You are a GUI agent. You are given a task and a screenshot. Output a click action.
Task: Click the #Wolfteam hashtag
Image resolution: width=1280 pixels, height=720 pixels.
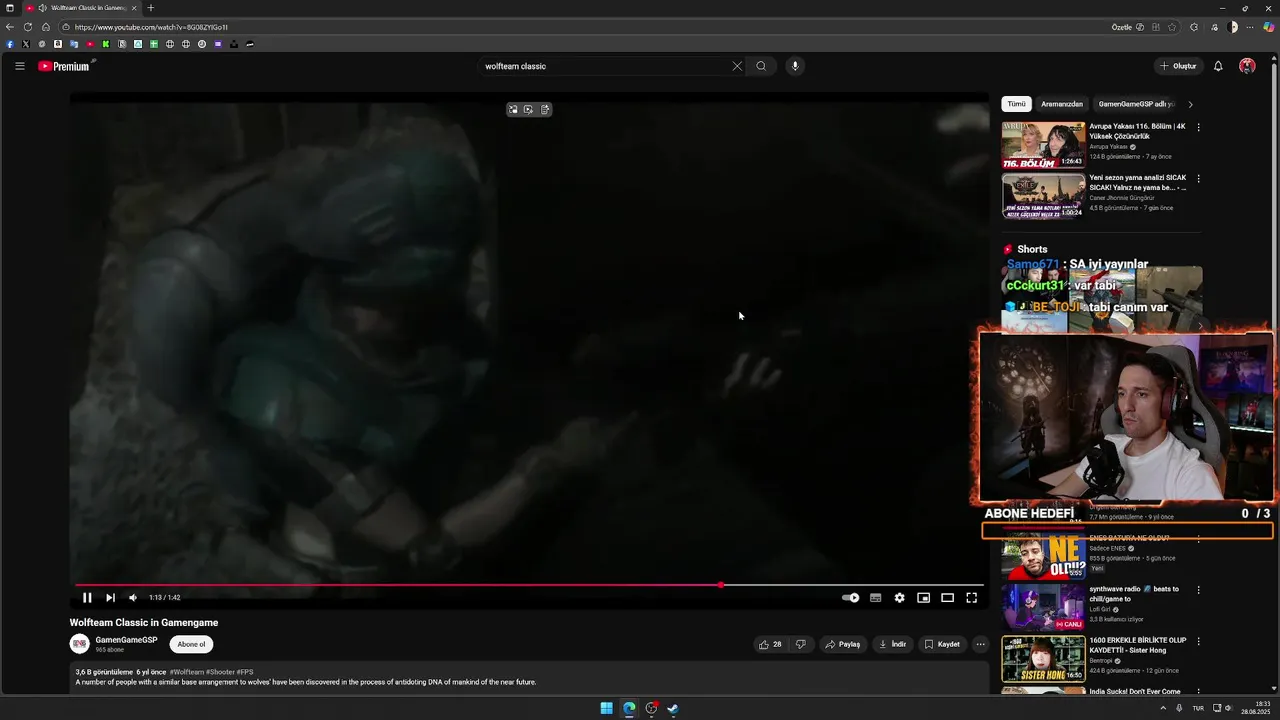pyautogui.click(x=187, y=672)
